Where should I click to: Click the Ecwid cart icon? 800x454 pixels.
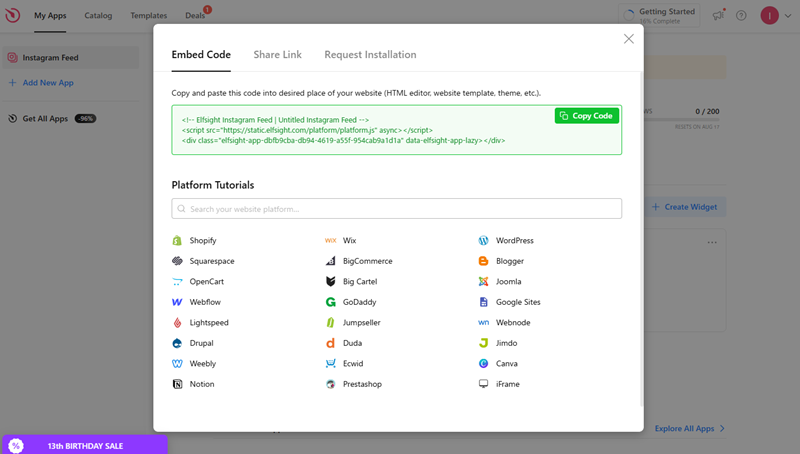[331, 364]
